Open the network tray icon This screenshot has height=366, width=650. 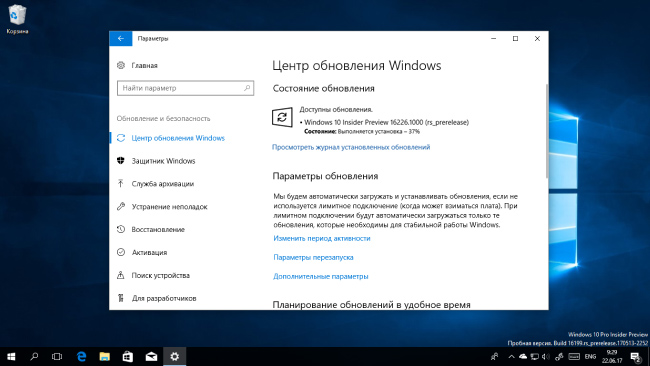tap(535, 356)
